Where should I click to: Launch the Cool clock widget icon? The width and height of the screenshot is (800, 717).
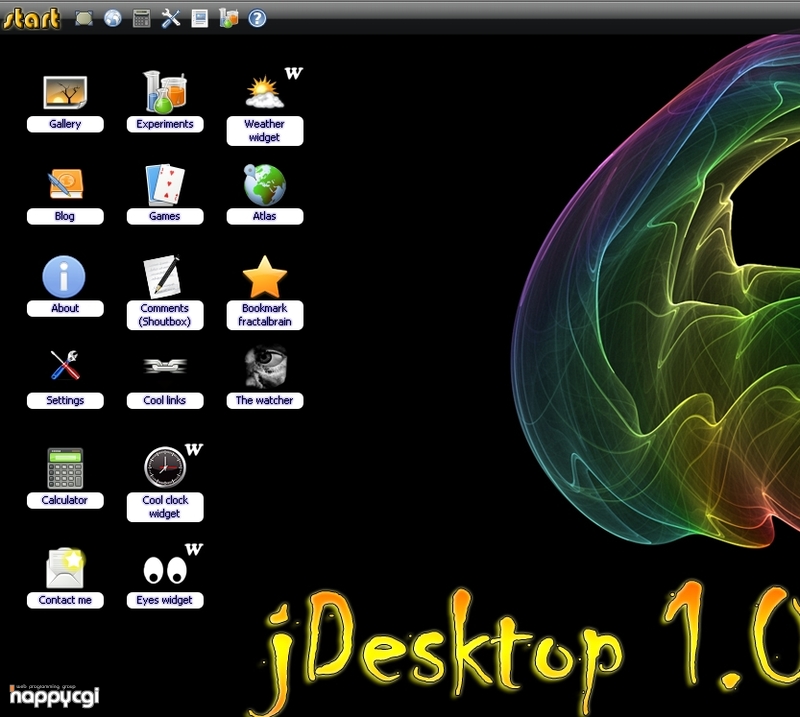165,467
